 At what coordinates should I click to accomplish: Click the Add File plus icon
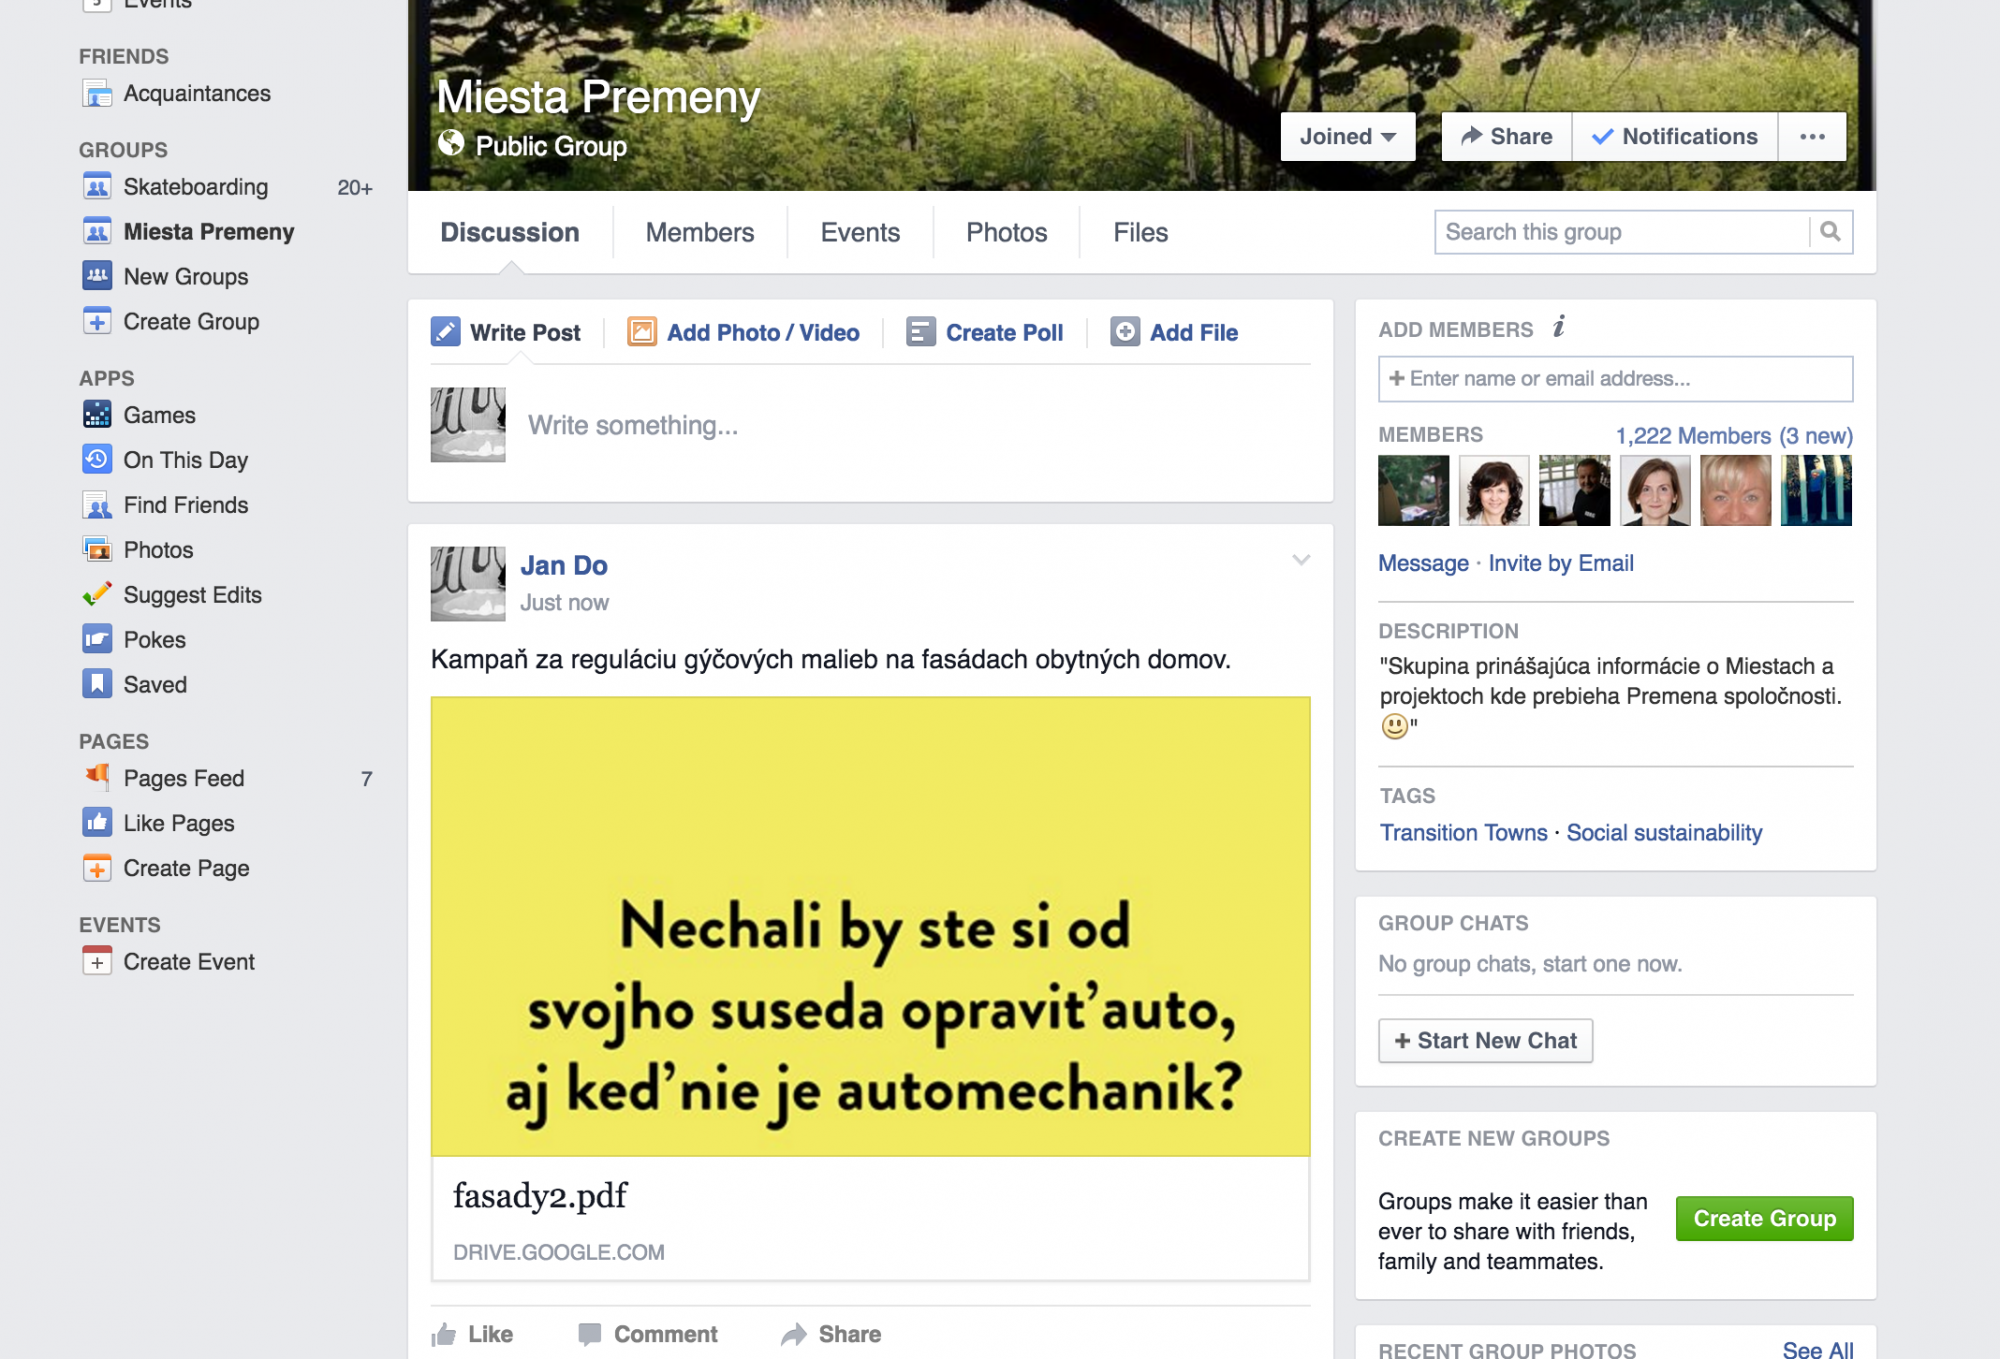coord(1125,332)
